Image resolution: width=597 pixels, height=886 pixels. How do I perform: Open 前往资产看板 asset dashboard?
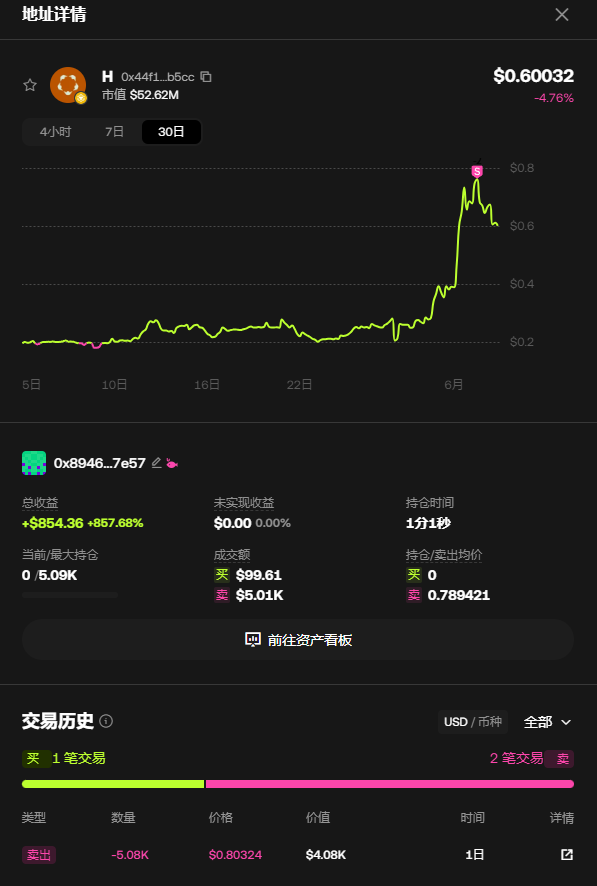pyautogui.click(x=298, y=640)
